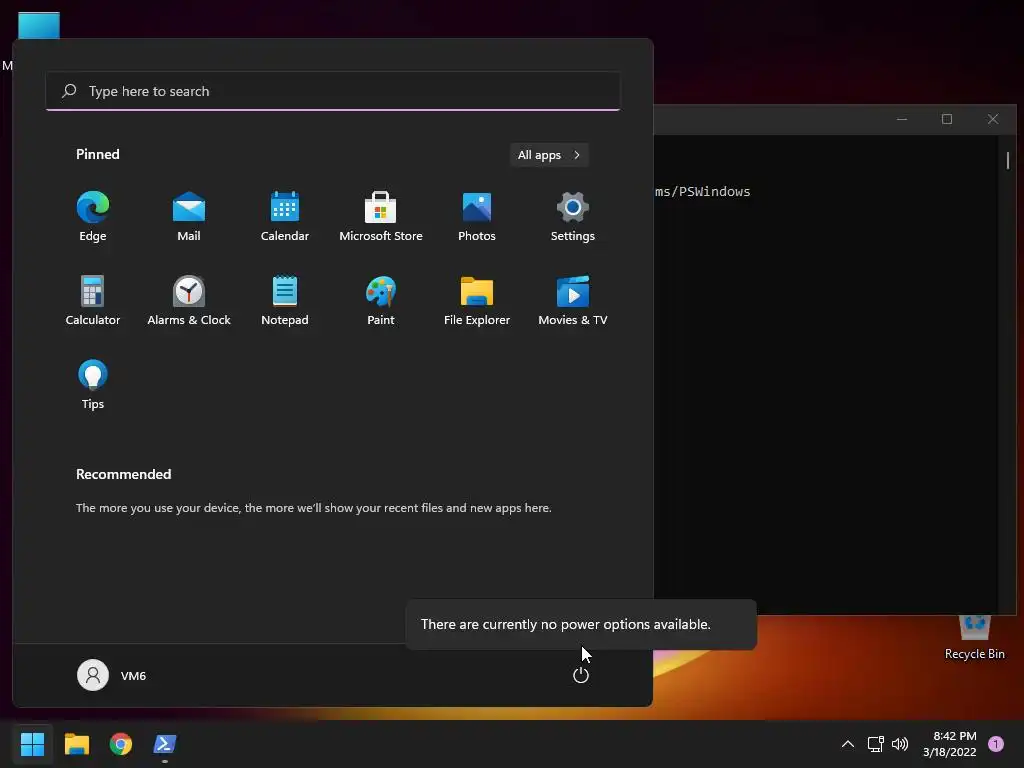Minimize the PowerShell window
The width and height of the screenshot is (1024, 768).
(902, 119)
